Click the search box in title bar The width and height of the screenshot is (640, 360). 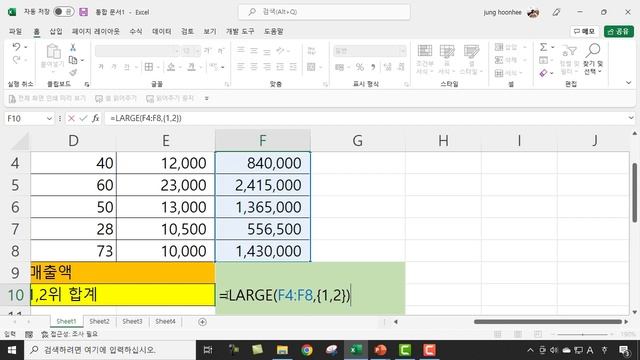pyautogui.click(x=324, y=12)
